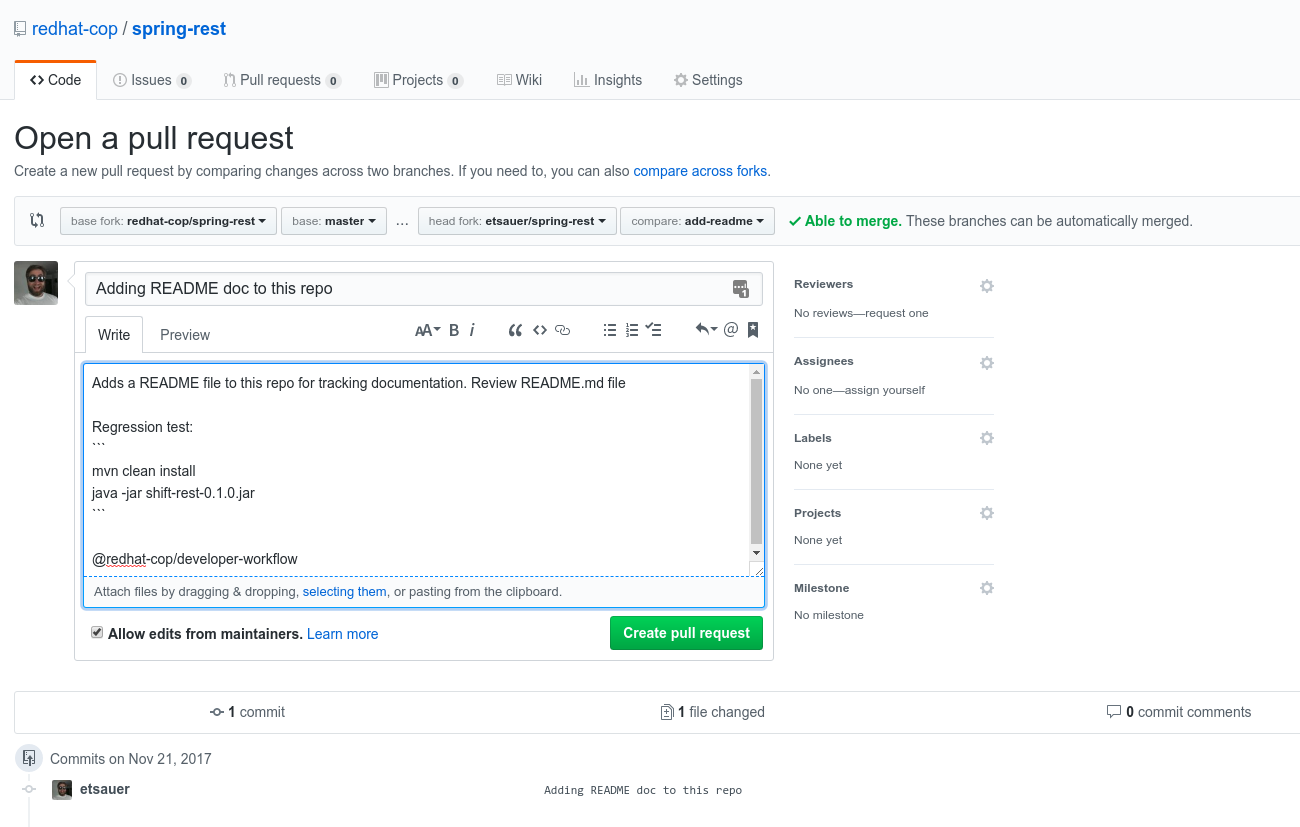Insert code using the code icon

tap(539, 330)
